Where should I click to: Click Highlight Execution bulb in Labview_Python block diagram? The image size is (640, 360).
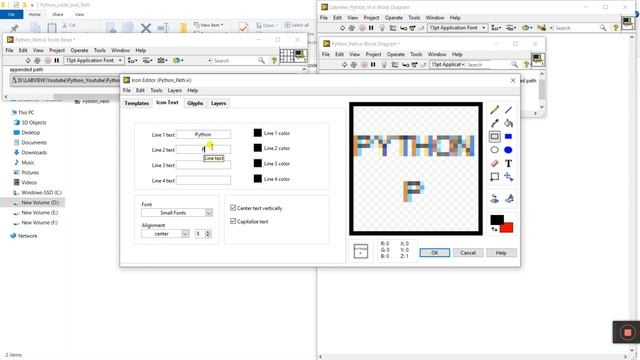pyautogui.click(x=382, y=28)
